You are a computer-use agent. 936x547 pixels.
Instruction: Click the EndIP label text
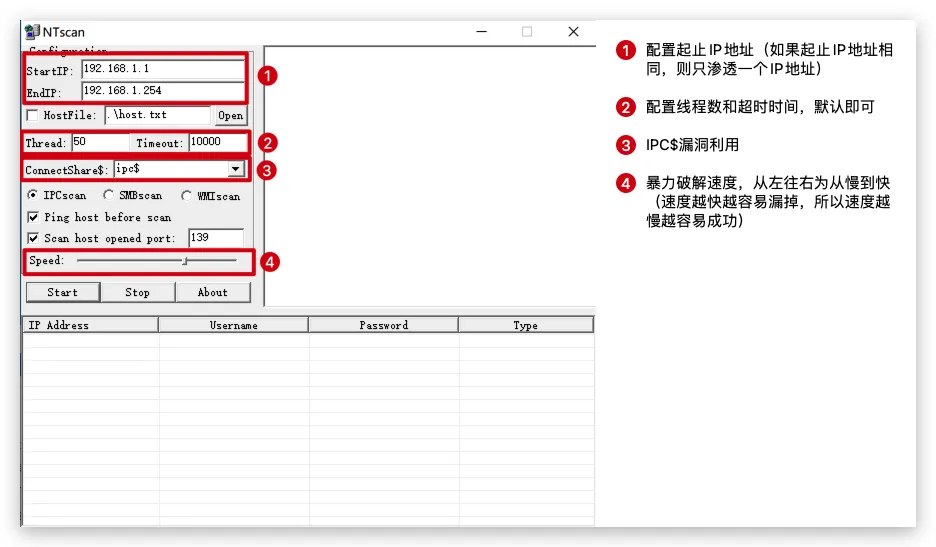coord(44,93)
